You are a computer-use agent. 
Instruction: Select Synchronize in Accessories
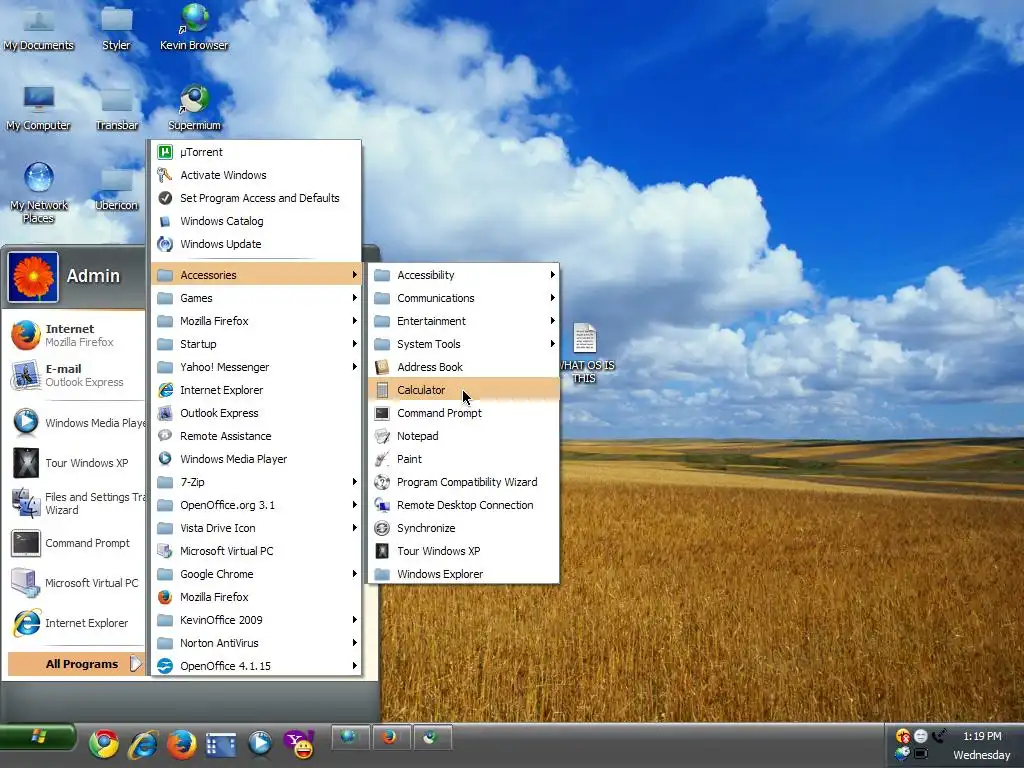[x=464, y=528]
